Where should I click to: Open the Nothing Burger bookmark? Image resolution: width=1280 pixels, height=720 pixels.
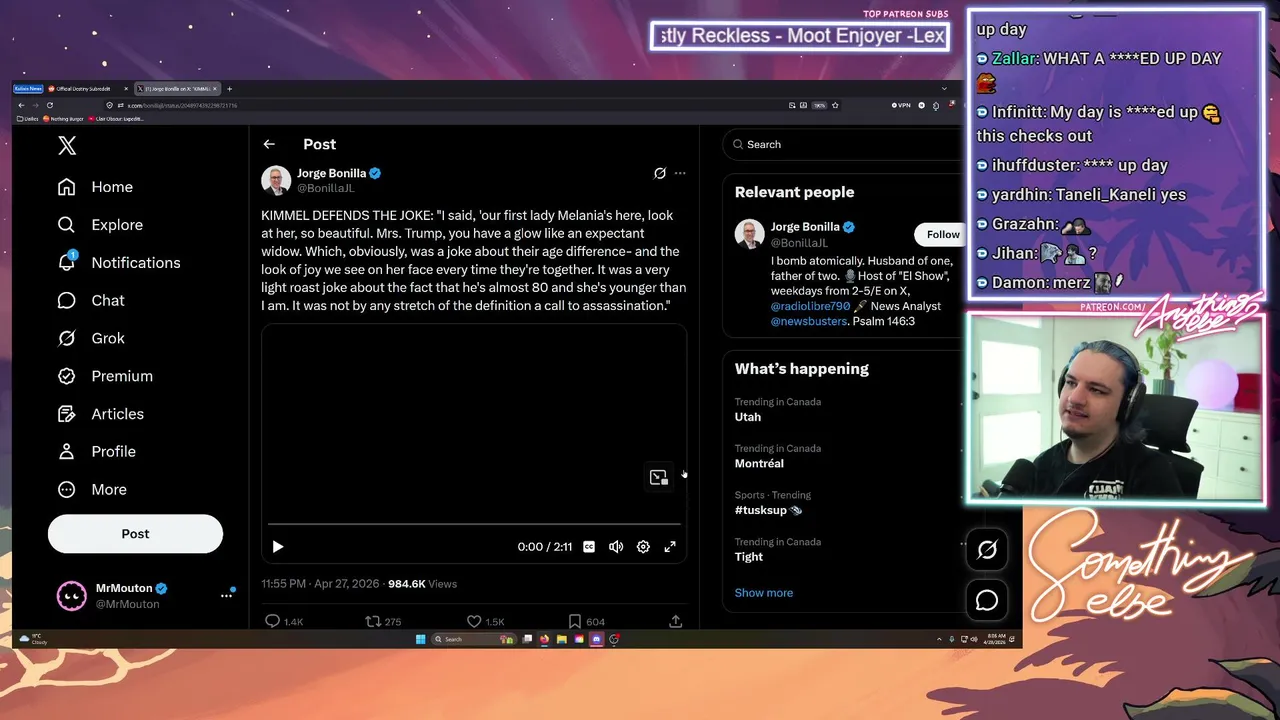pos(63,119)
